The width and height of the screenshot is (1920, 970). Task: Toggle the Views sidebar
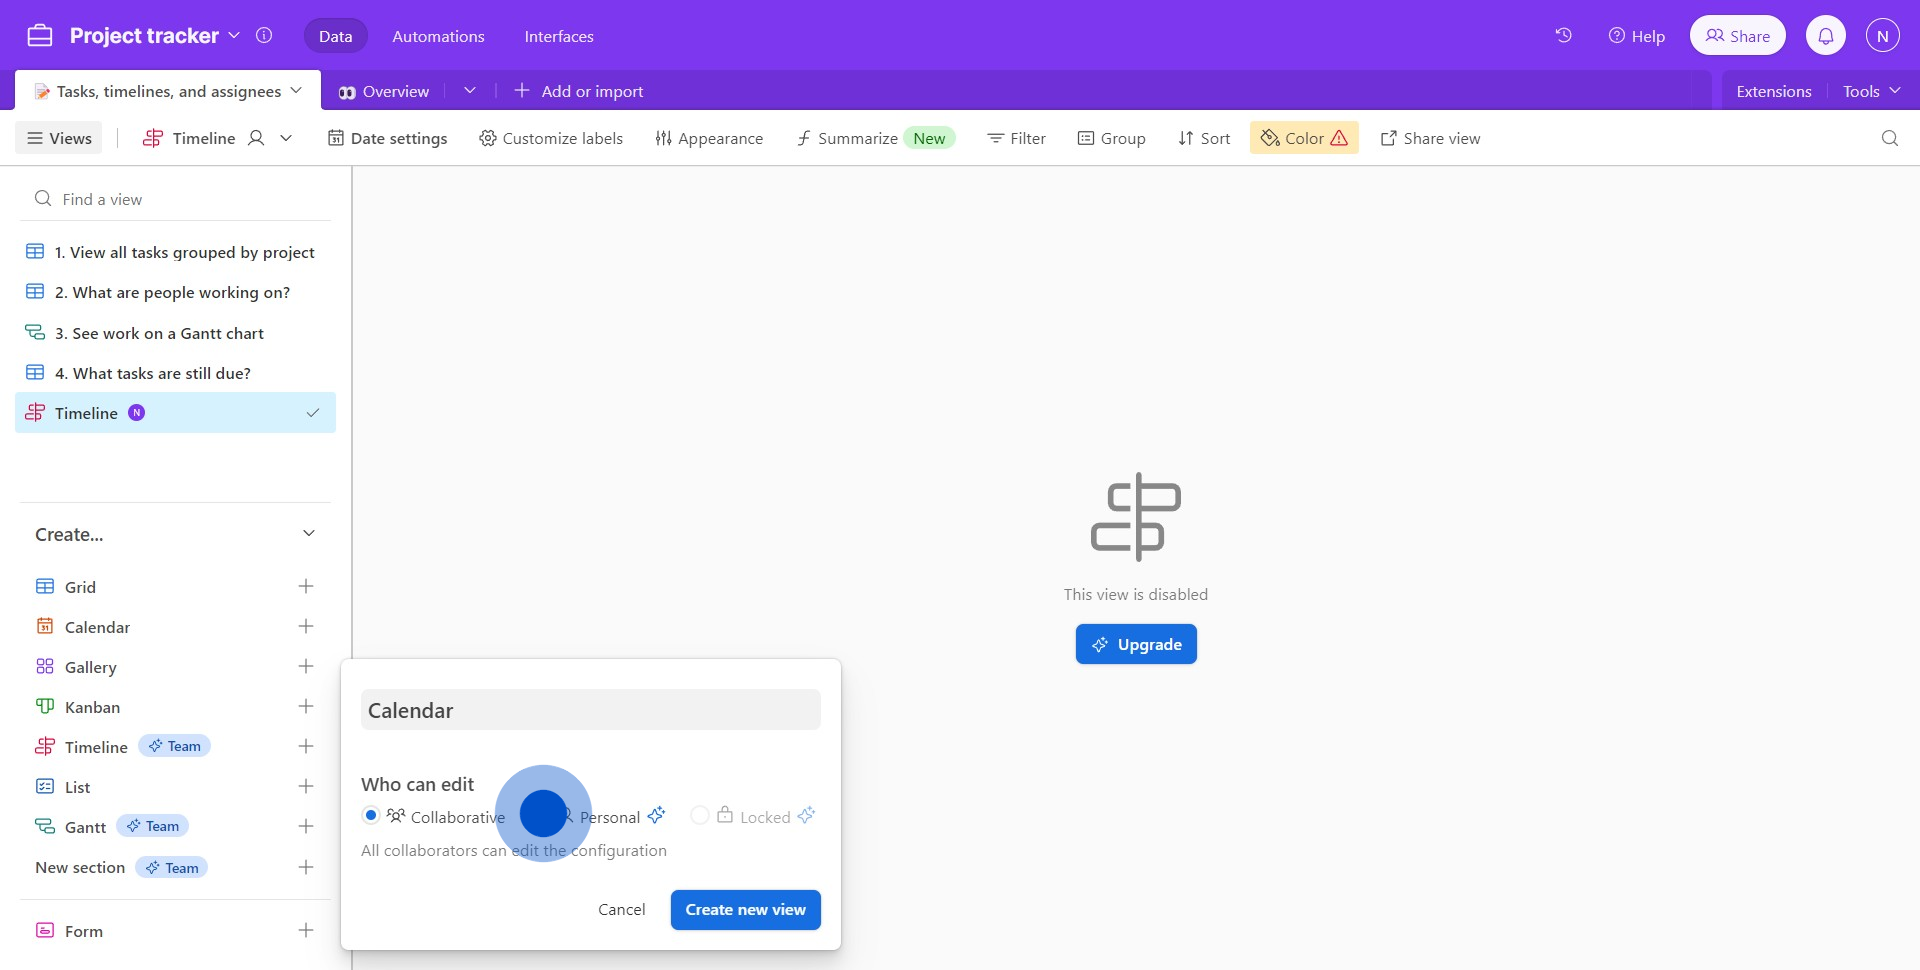(59, 138)
